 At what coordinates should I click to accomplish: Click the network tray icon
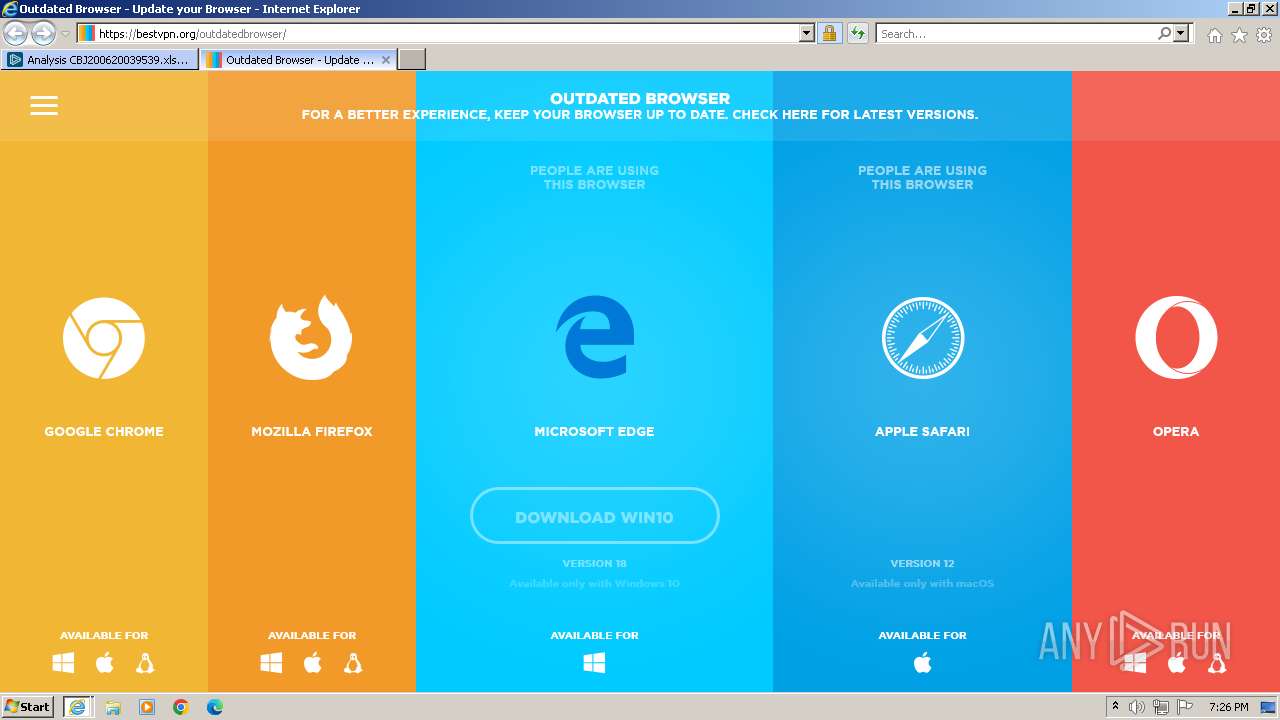point(1160,707)
